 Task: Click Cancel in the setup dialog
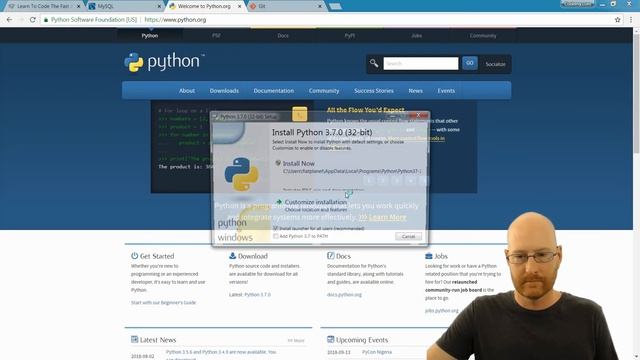click(x=408, y=236)
